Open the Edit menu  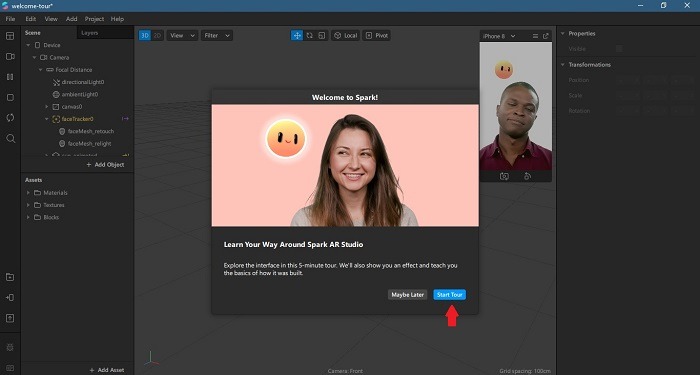tap(31, 19)
